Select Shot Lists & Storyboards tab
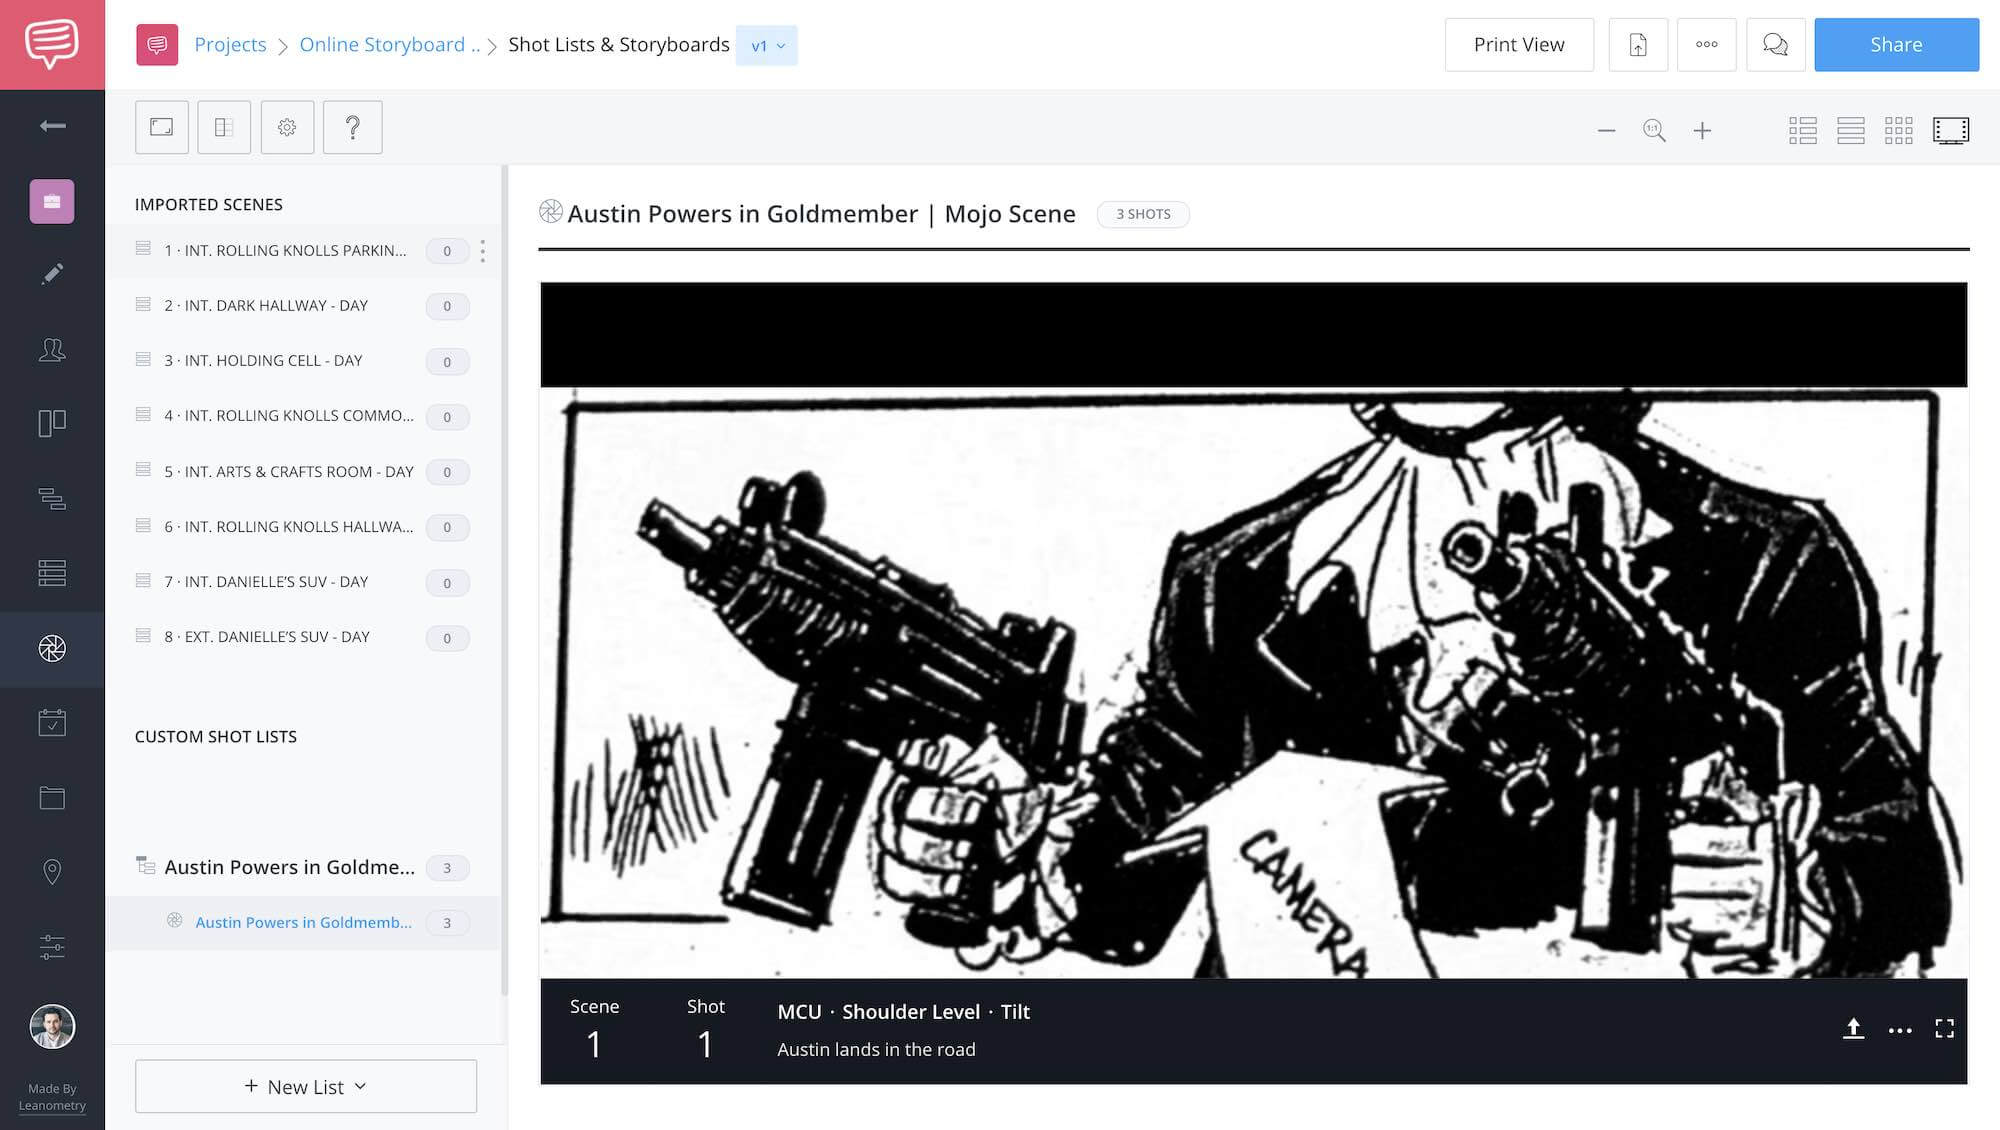 (x=618, y=44)
